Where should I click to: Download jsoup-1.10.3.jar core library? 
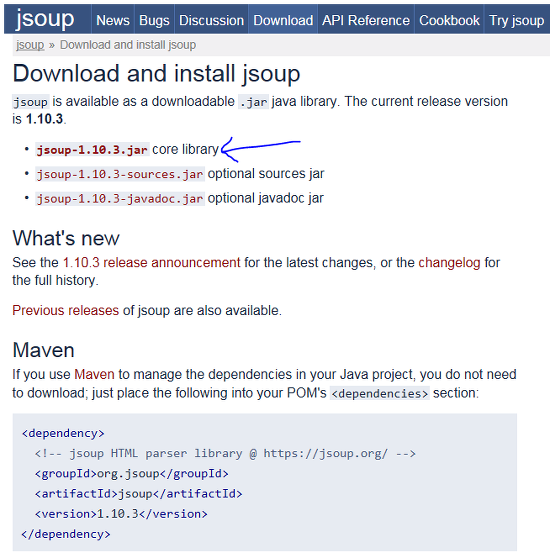click(x=92, y=150)
